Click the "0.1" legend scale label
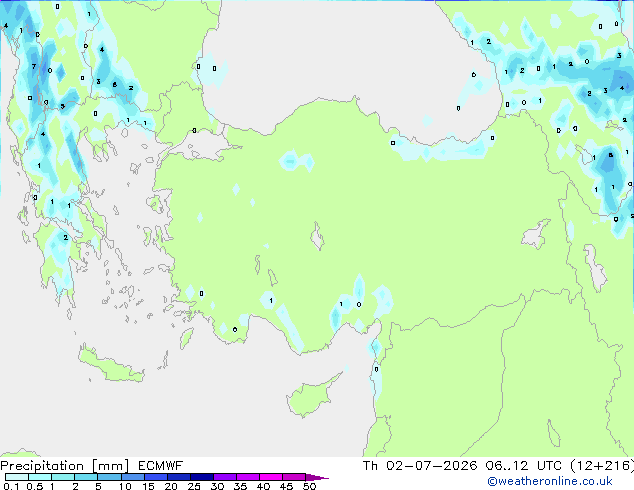The image size is (634, 490). pyautogui.click(x=11, y=486)
